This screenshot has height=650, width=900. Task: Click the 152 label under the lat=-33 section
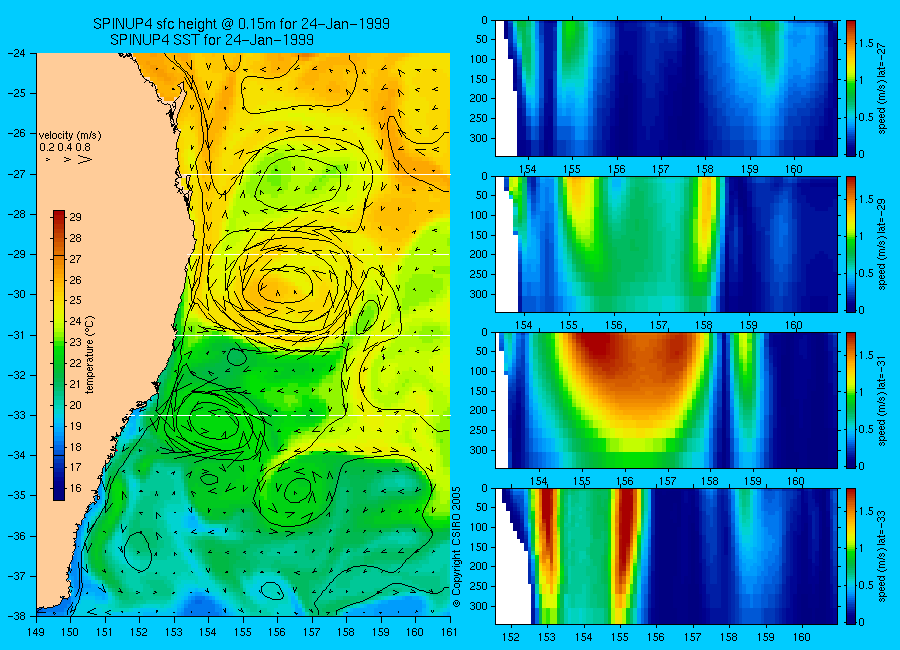point(510,637)
